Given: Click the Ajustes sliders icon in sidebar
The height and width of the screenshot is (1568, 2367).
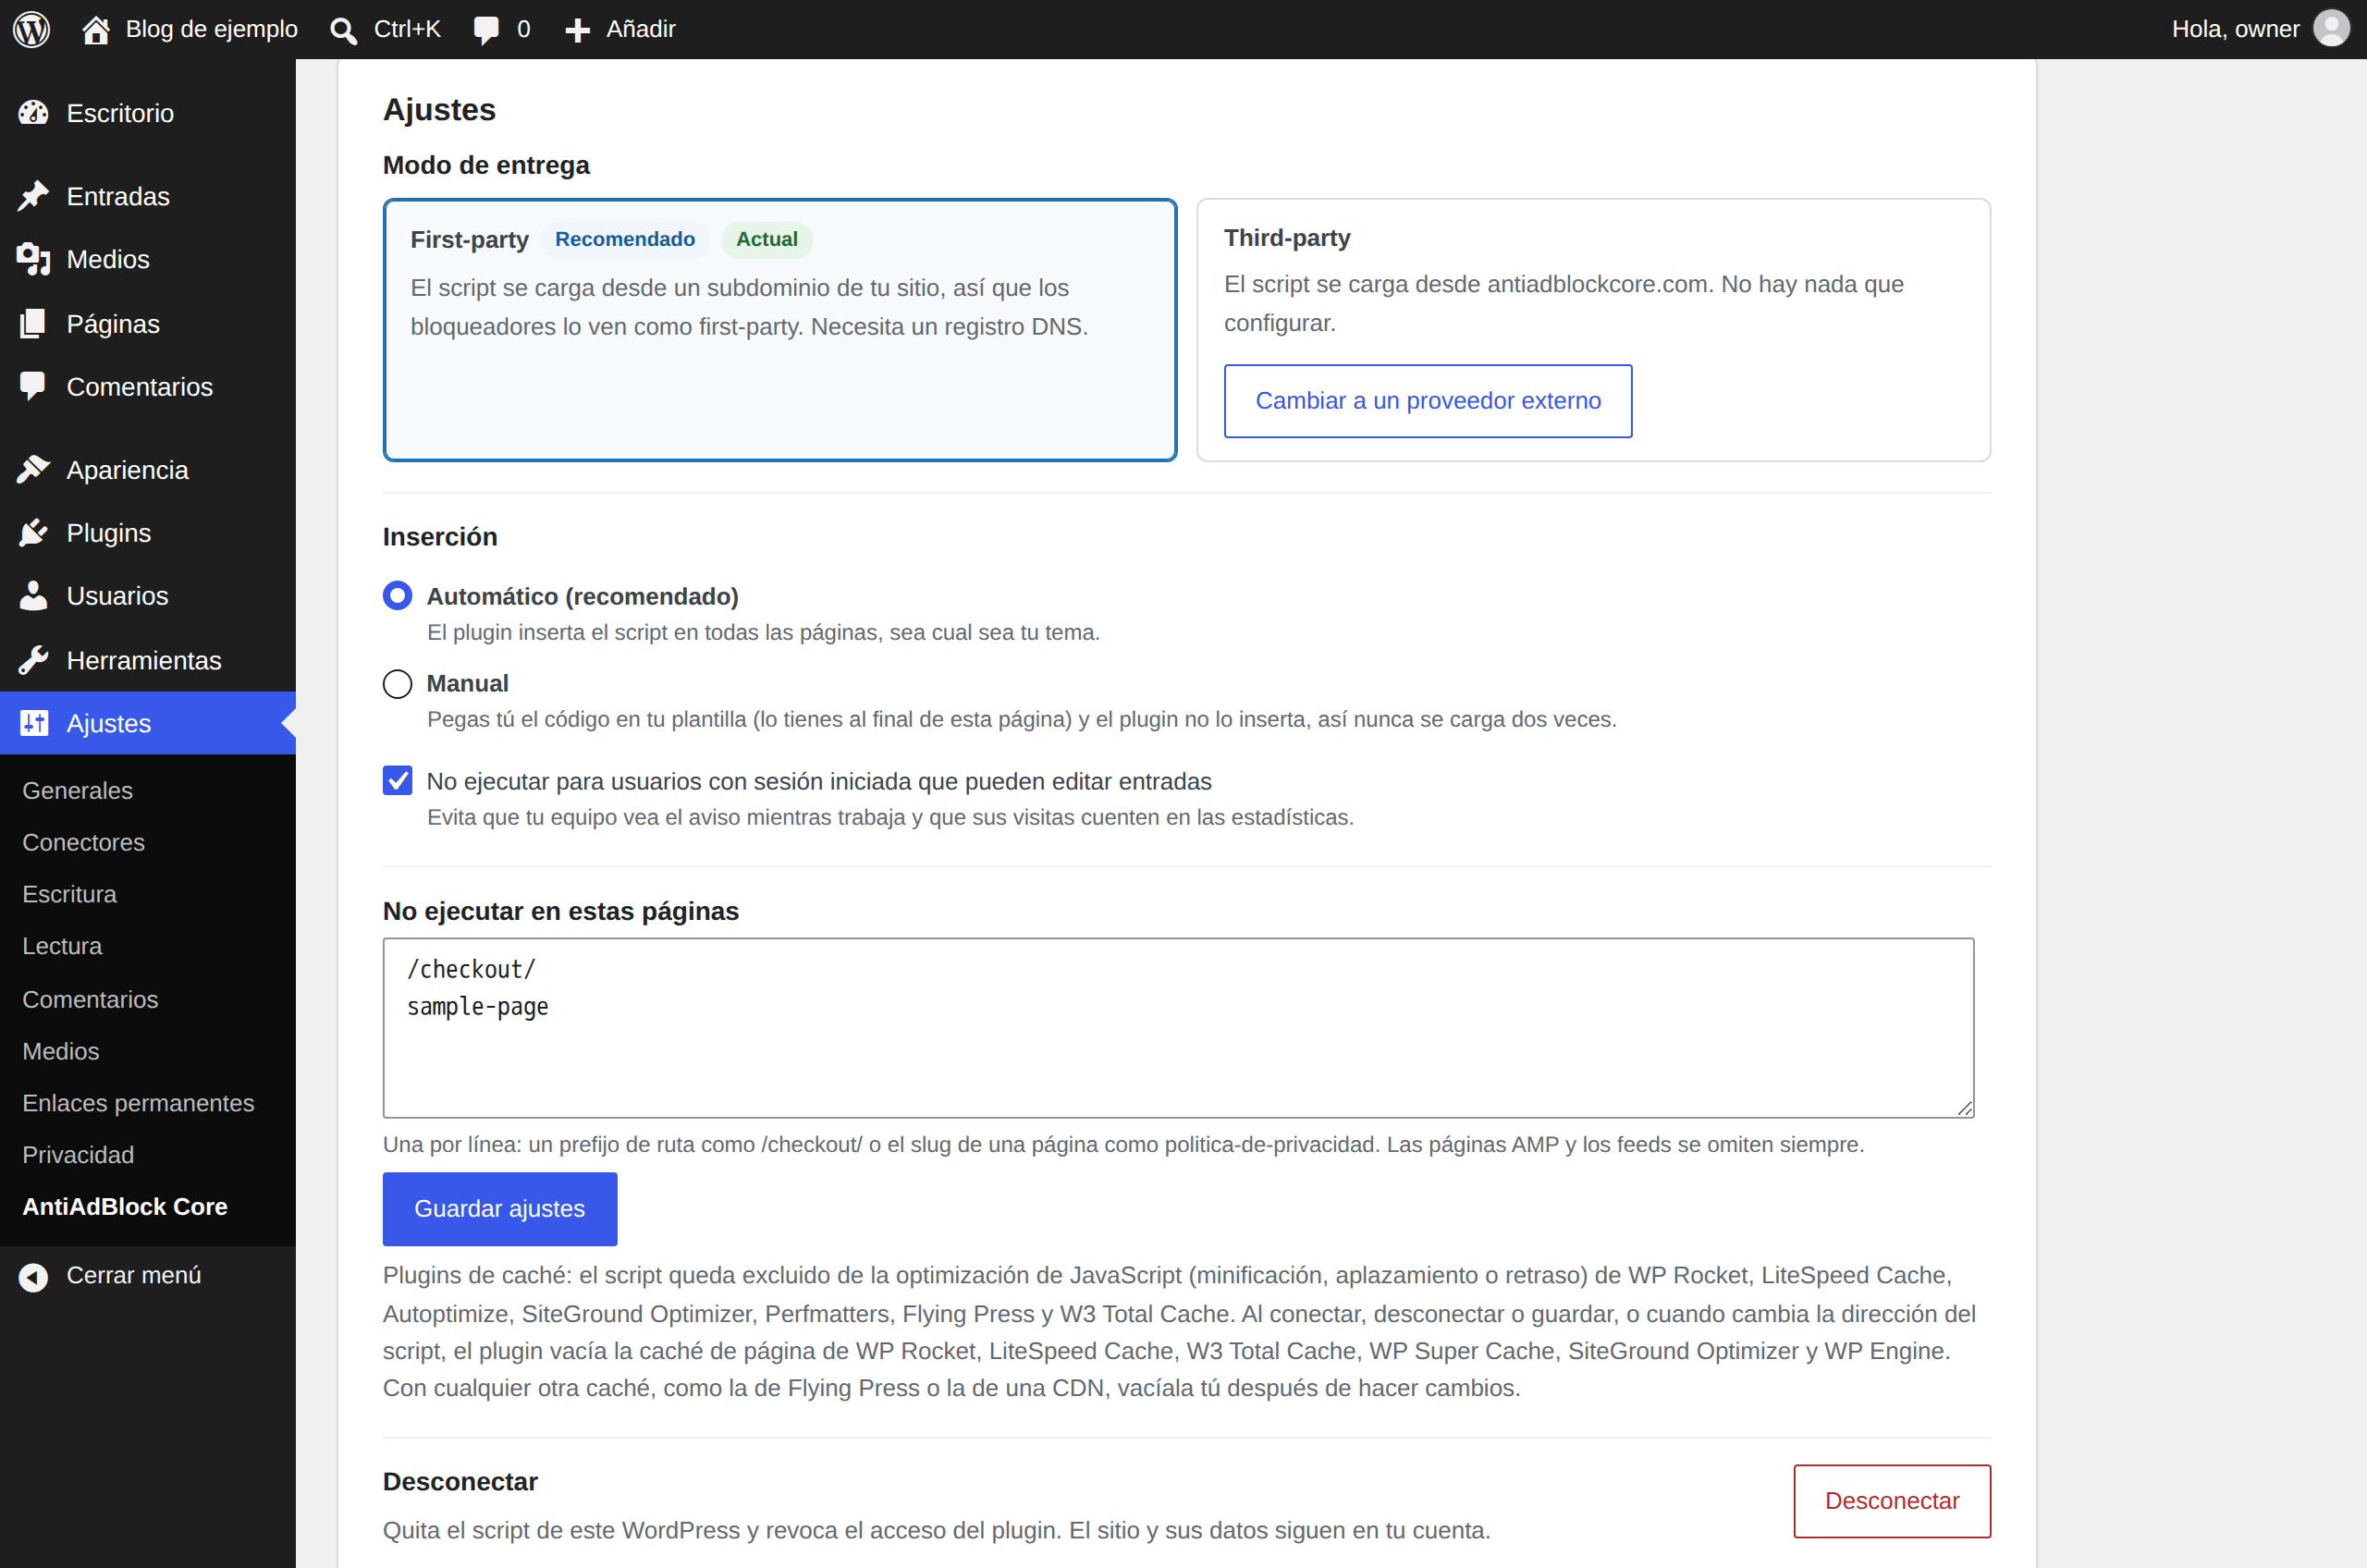Looking at the screenshot, I should [33, 723].
